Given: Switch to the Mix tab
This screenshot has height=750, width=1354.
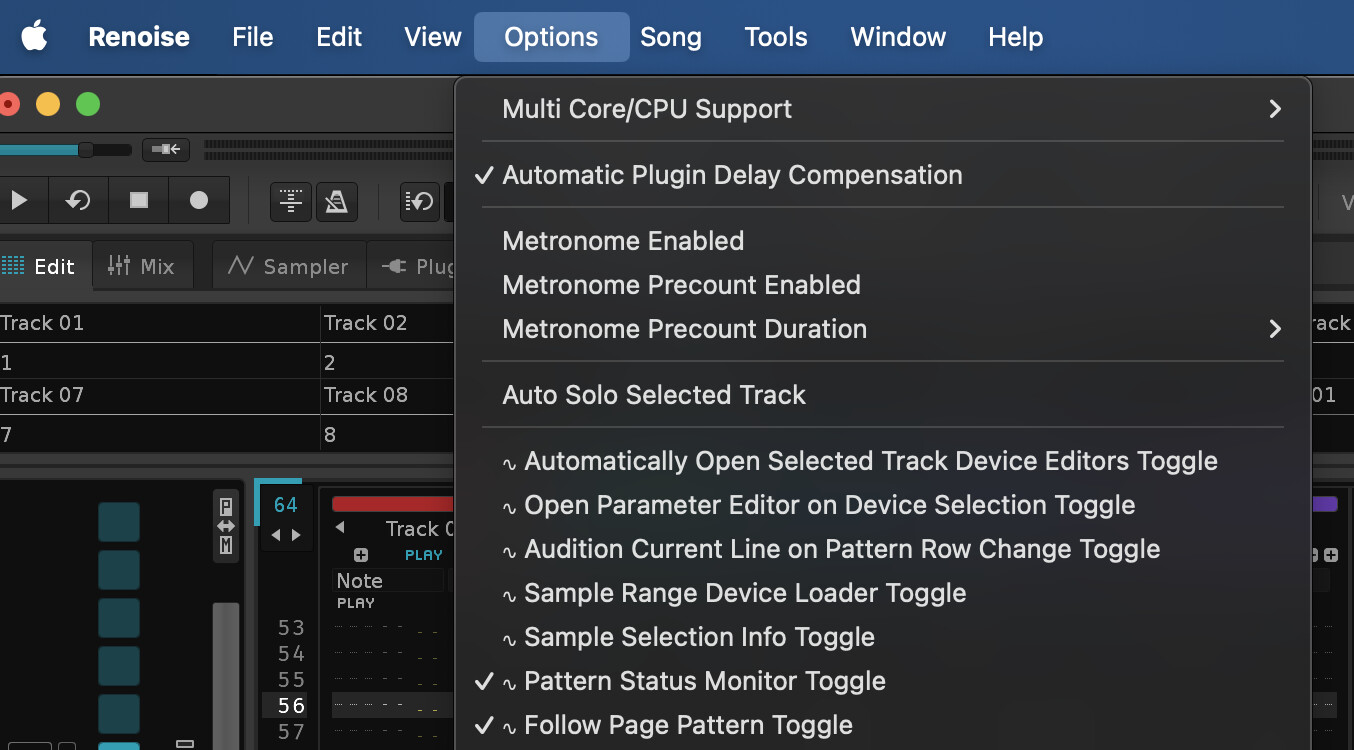Looking at the screenshot, I should click(x=141, y=266).
